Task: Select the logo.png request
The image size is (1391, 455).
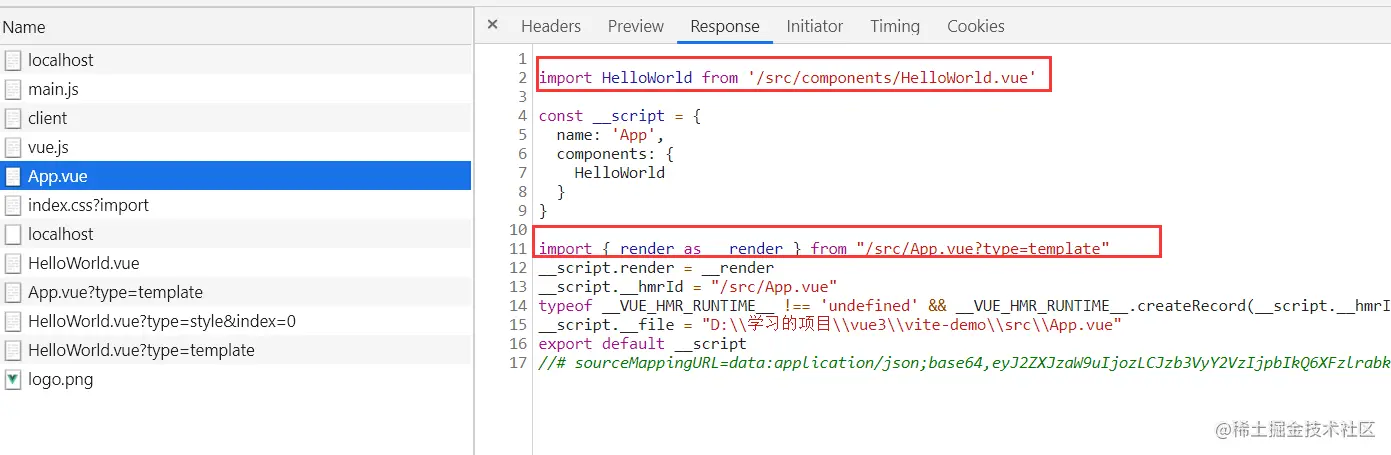Action: click(x=236, y=379)
